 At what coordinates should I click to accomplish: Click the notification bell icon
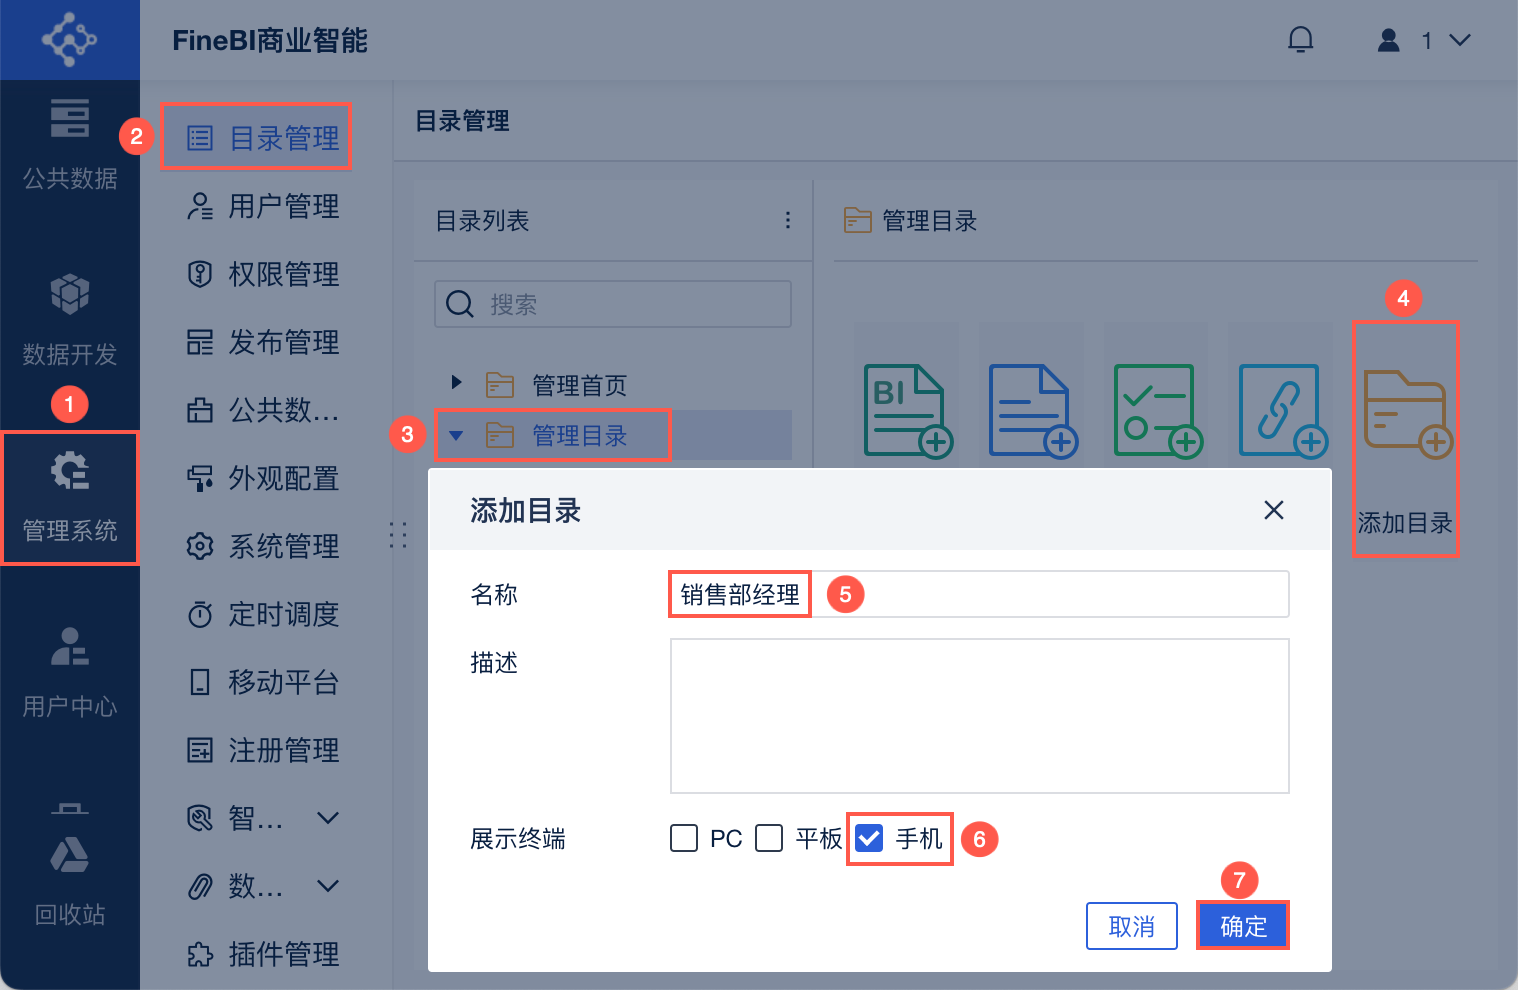coord(1300,40)
